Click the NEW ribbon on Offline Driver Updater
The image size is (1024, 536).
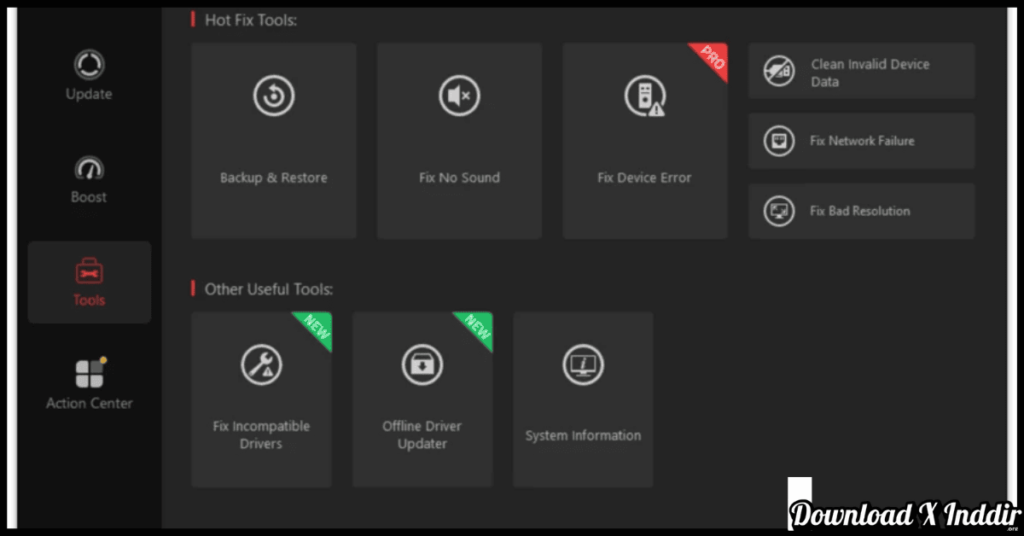click(477, 328)
